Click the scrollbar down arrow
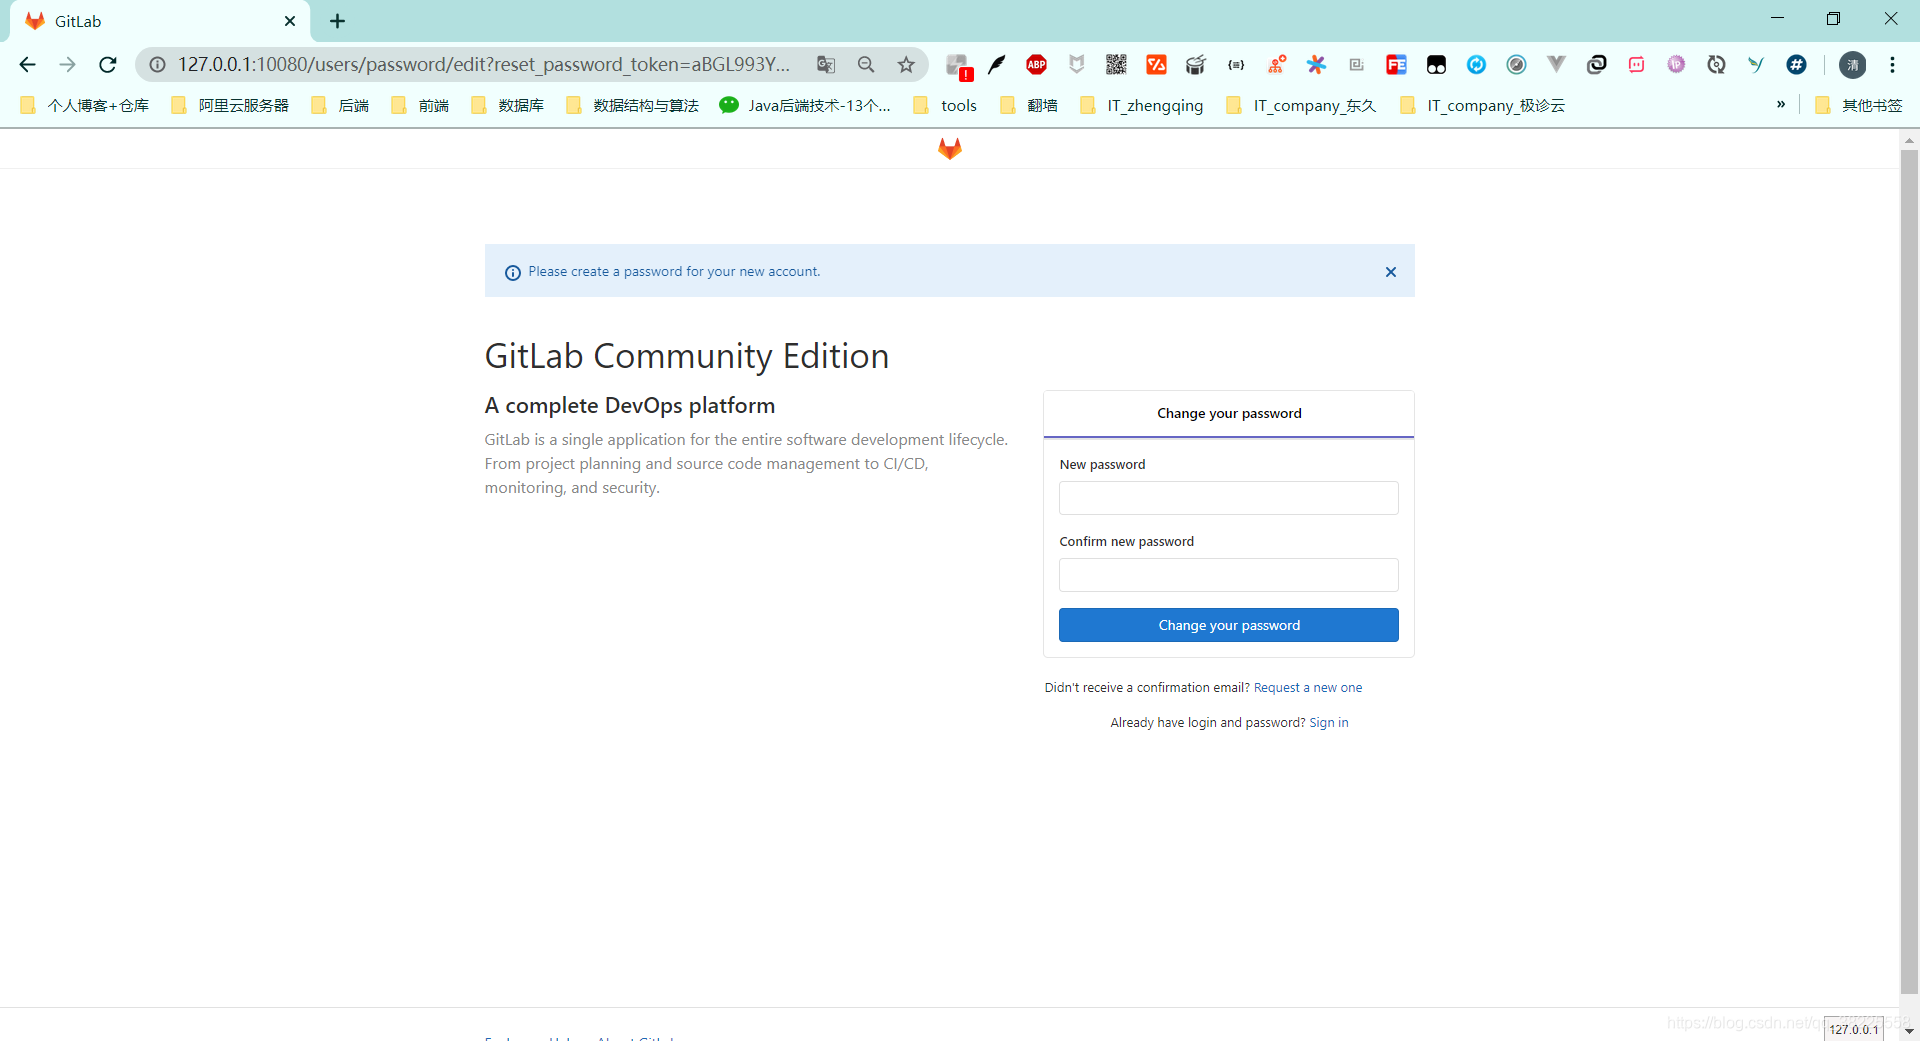Image resolution: width=1920 pixels, height=1041 pixels. (x=1909, y=1031)
